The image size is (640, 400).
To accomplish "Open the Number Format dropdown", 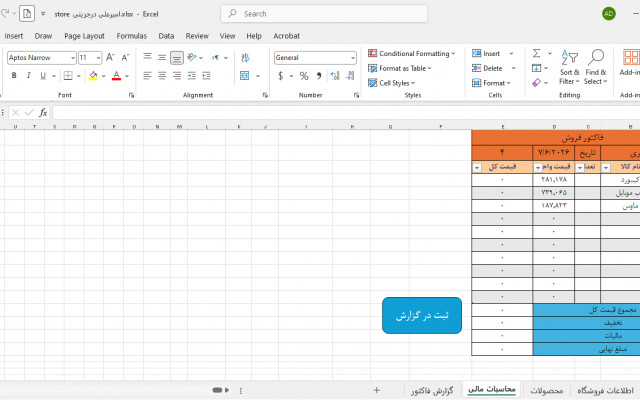I will 353,58.
